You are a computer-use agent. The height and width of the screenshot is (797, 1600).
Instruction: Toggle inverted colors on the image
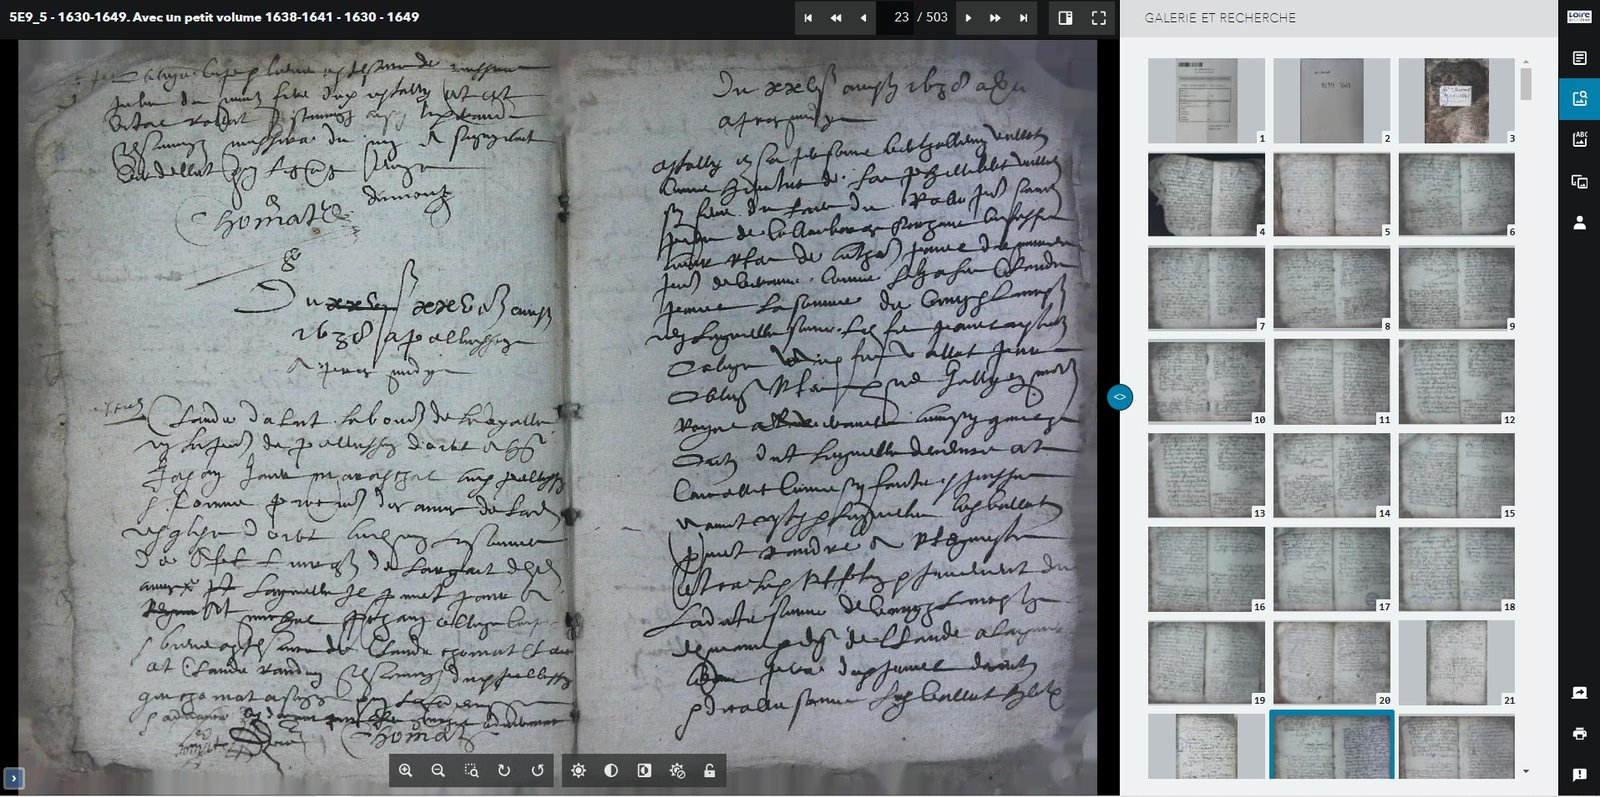click(x=644, y=771)
